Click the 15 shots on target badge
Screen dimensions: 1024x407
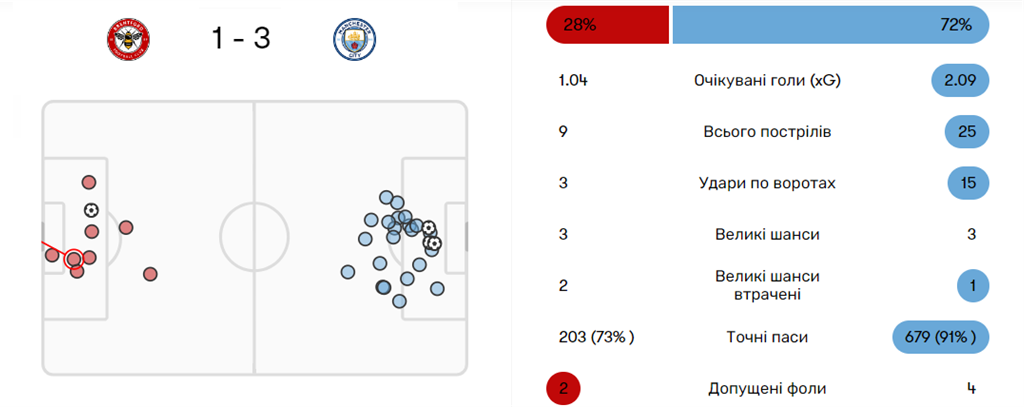coord(967,183)
